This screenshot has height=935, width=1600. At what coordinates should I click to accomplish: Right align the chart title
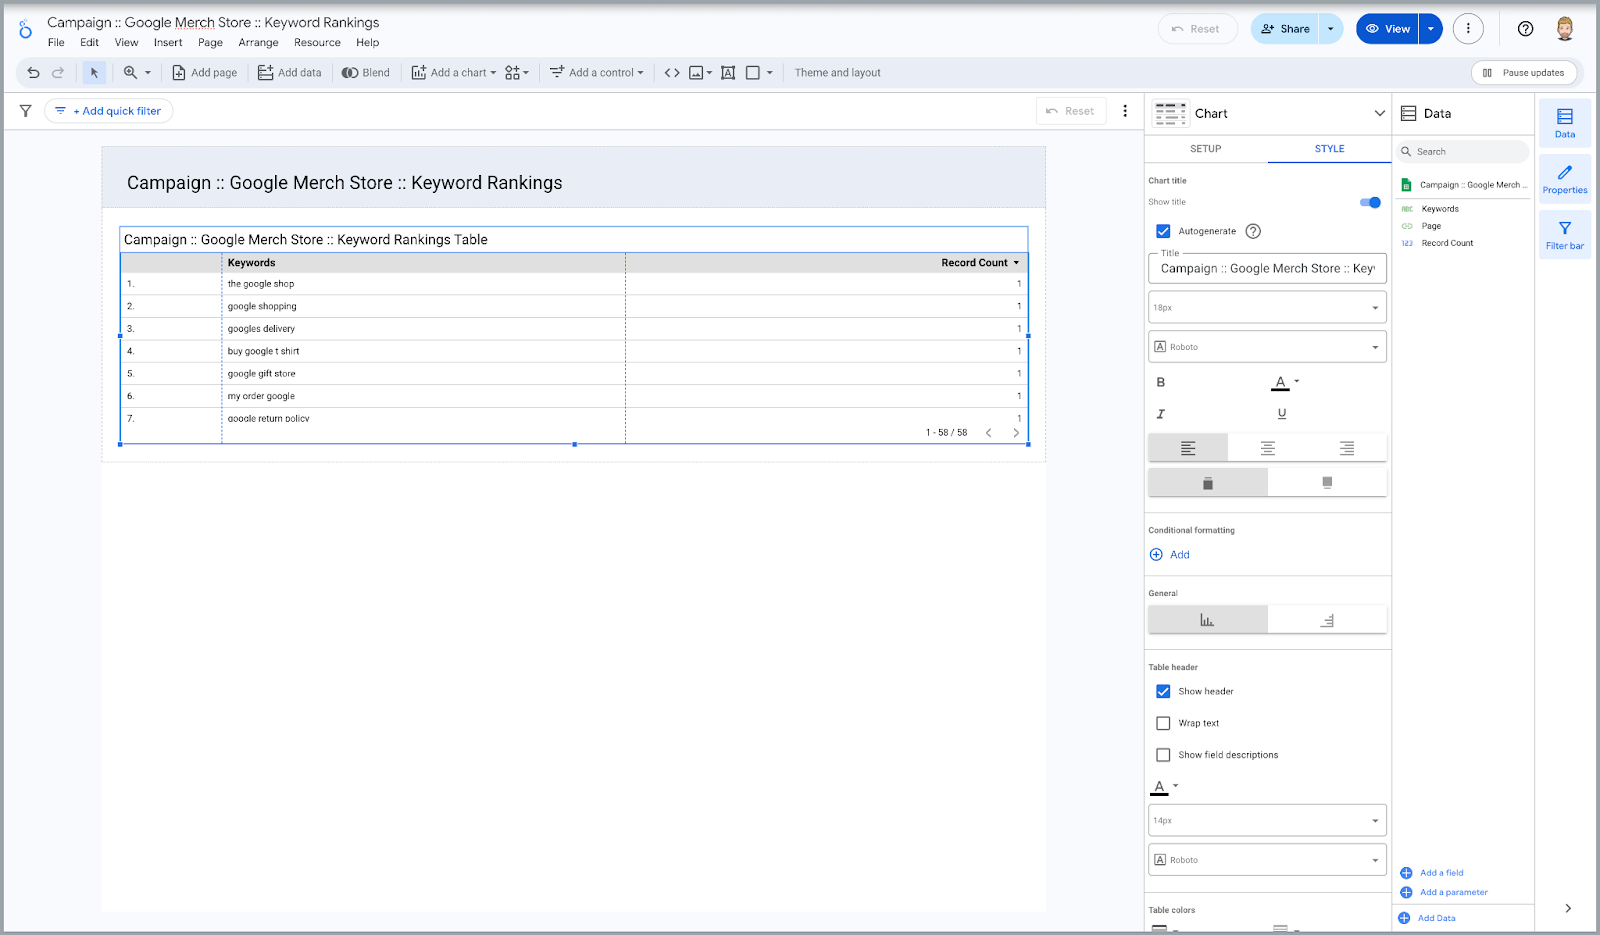(1347, 448)
